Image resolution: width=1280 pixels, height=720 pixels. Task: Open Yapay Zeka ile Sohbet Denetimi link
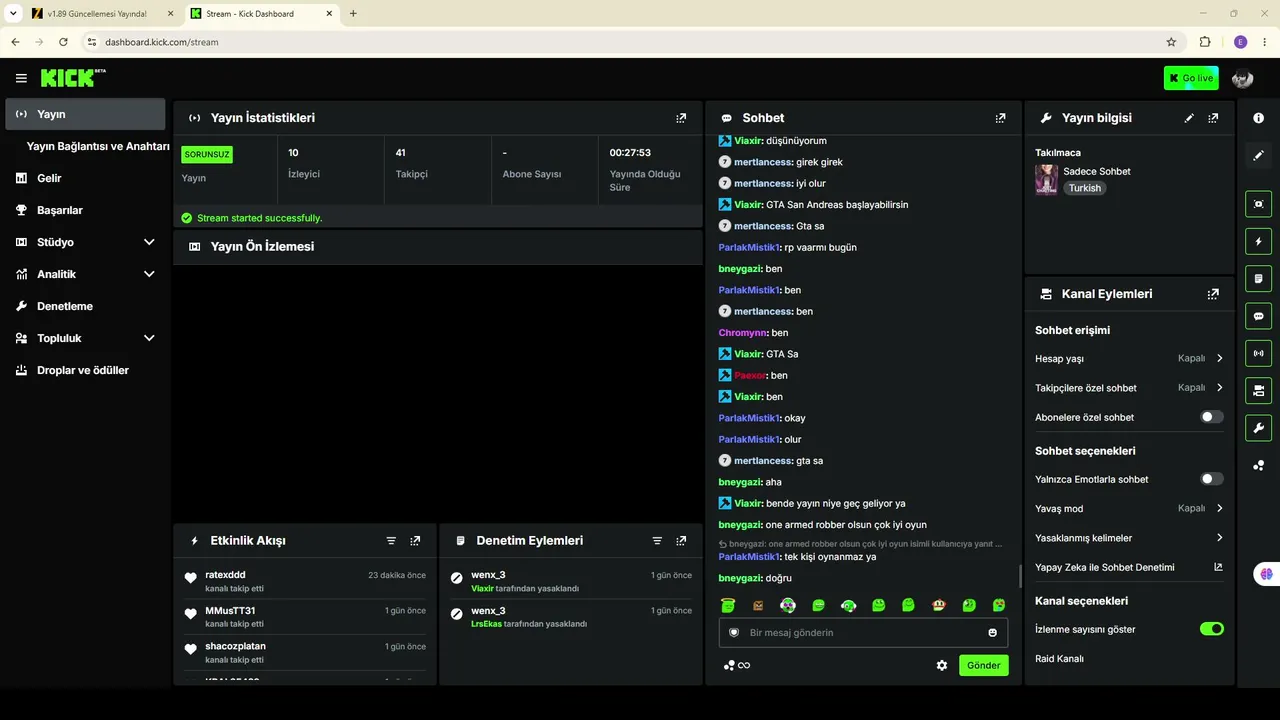tap(1129, 567)
